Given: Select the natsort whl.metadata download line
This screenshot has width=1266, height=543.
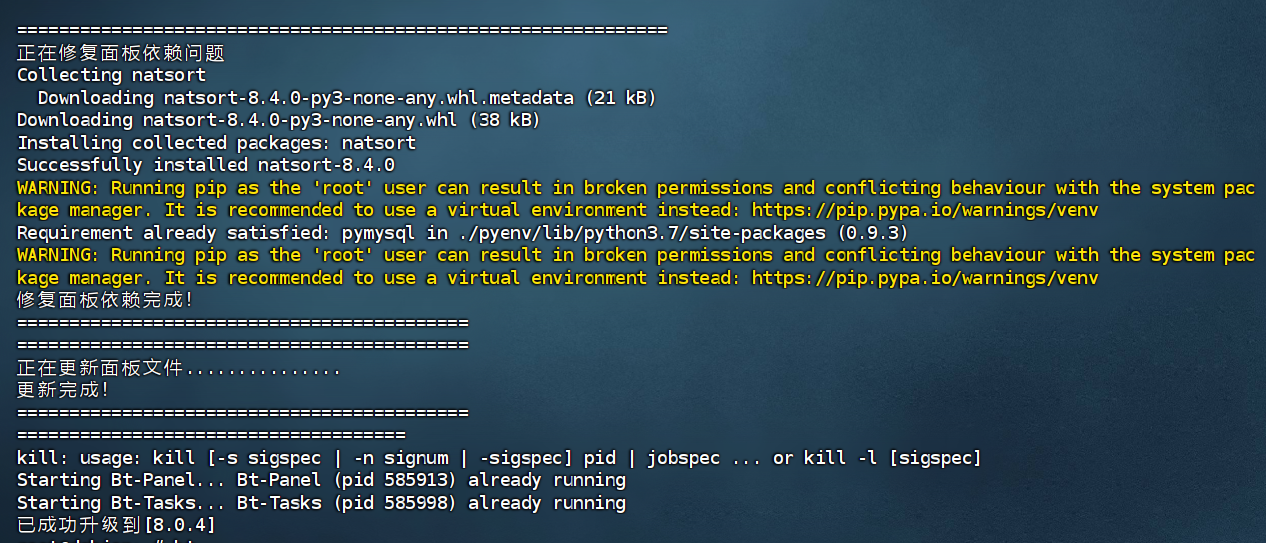Looking at the screenshot, I should [x=347, y=98].
